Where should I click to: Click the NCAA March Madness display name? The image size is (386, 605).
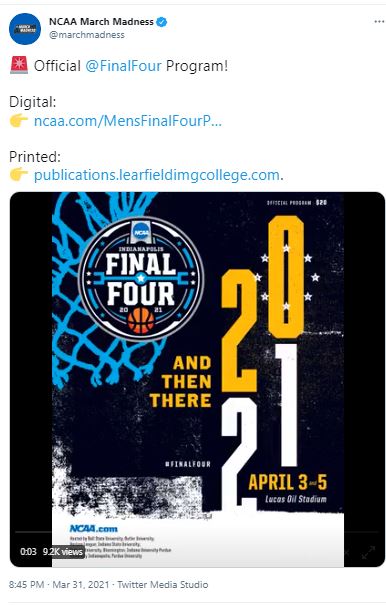pyautogui.click(x=101, y=22)
